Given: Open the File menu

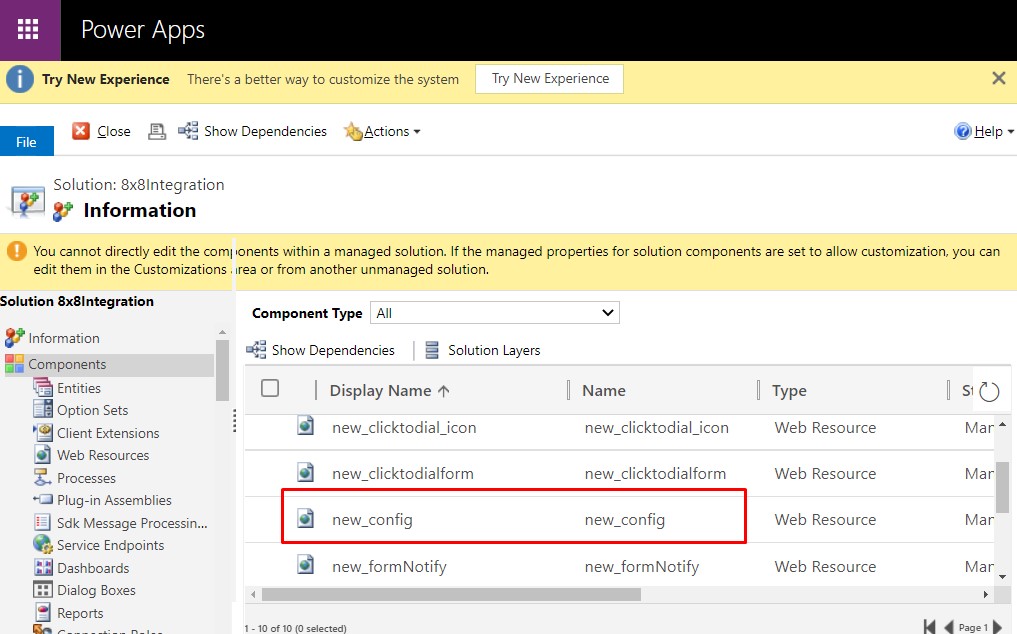Looking at the screenshot, I should click(x=27, y=141).
